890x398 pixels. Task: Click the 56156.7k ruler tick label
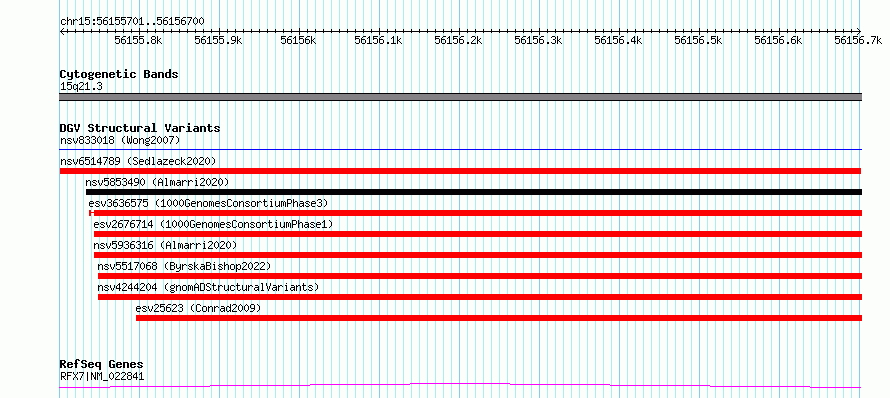858,40
